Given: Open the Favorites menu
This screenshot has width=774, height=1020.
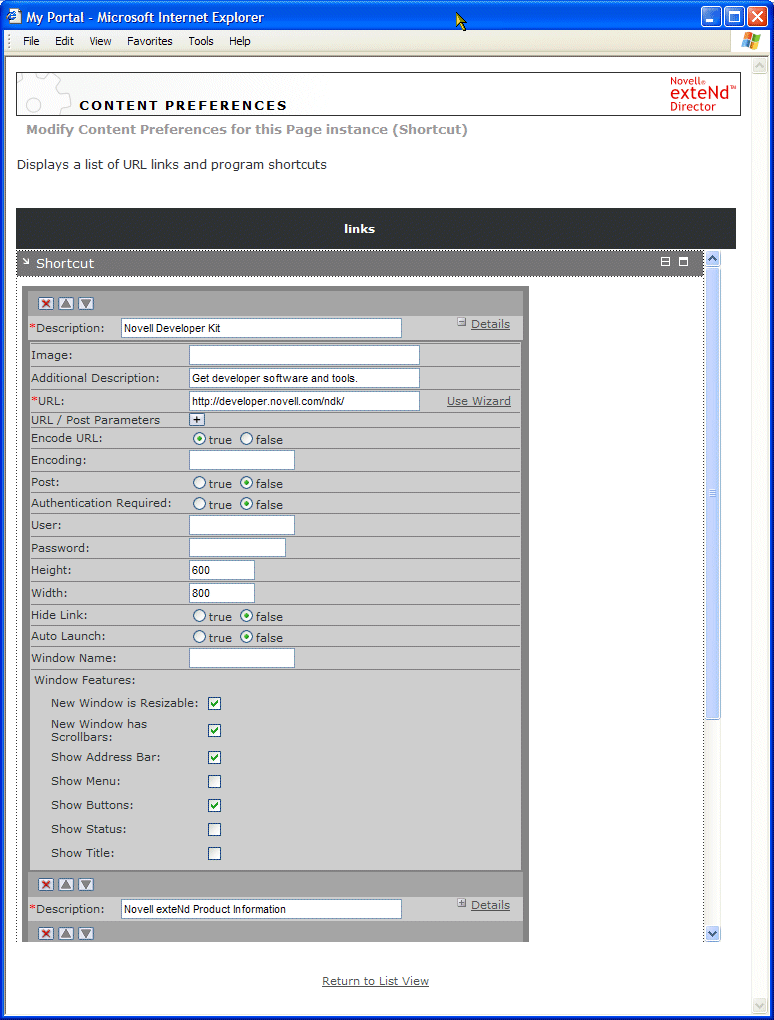Looking at the screenshot, I should [150, 41].
